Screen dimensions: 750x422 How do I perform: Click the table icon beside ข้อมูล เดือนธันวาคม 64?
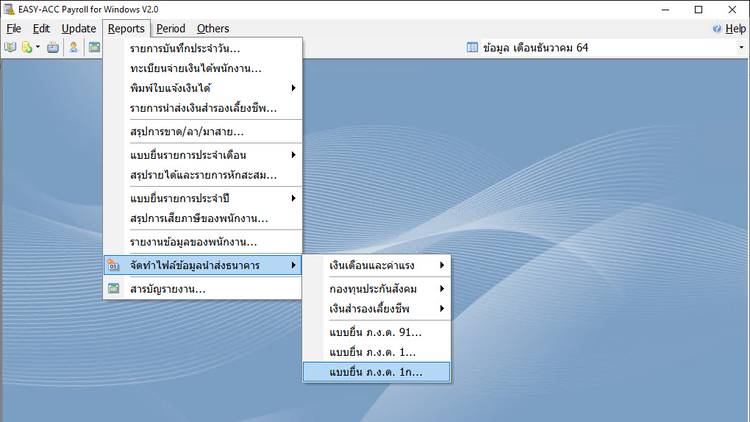pyautogui.click(x=472, y=47)
